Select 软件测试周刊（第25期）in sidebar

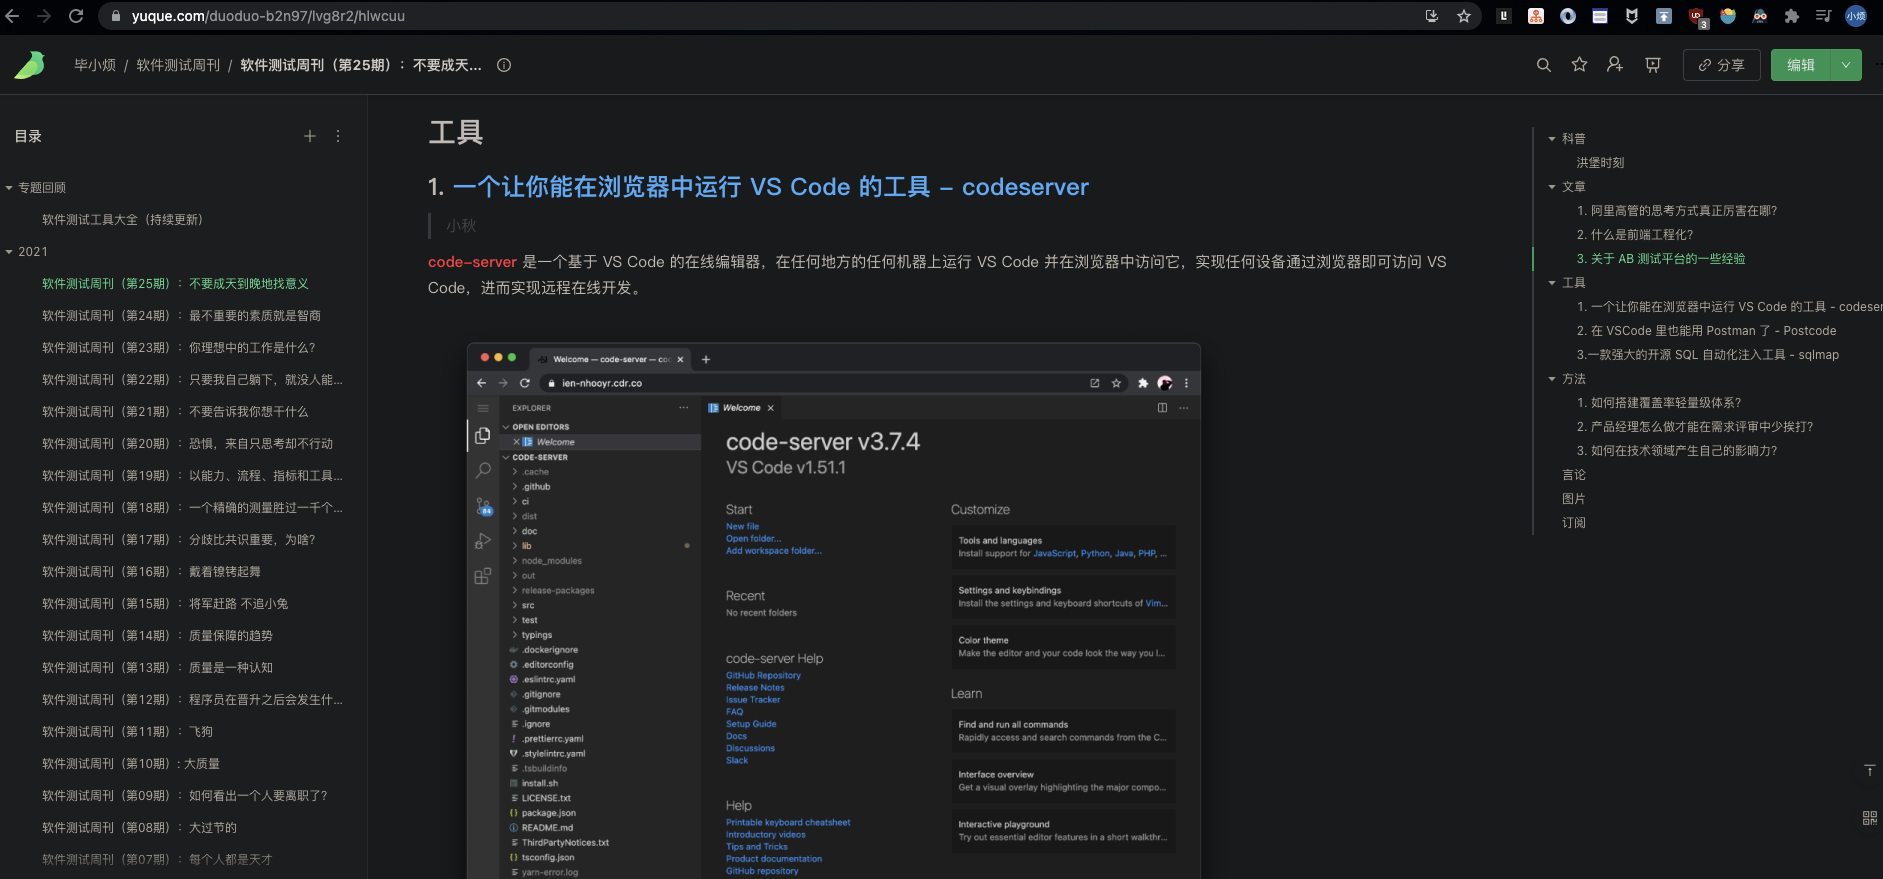175,284
